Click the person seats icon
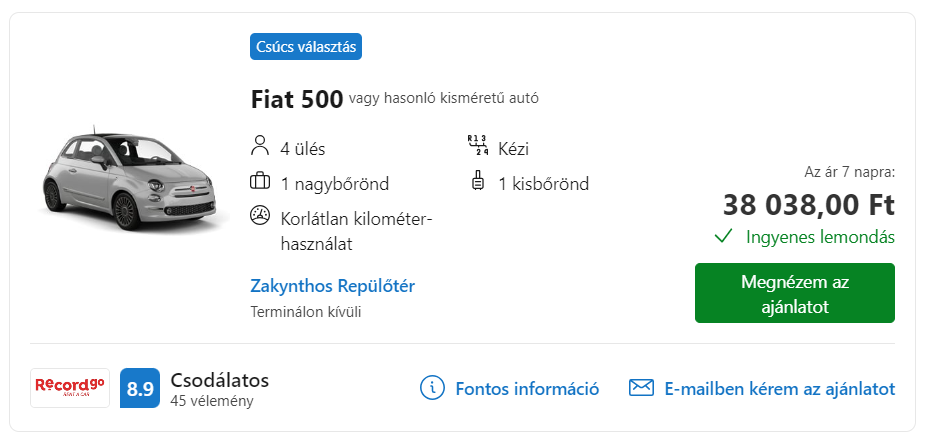 [x=260, y=146]
